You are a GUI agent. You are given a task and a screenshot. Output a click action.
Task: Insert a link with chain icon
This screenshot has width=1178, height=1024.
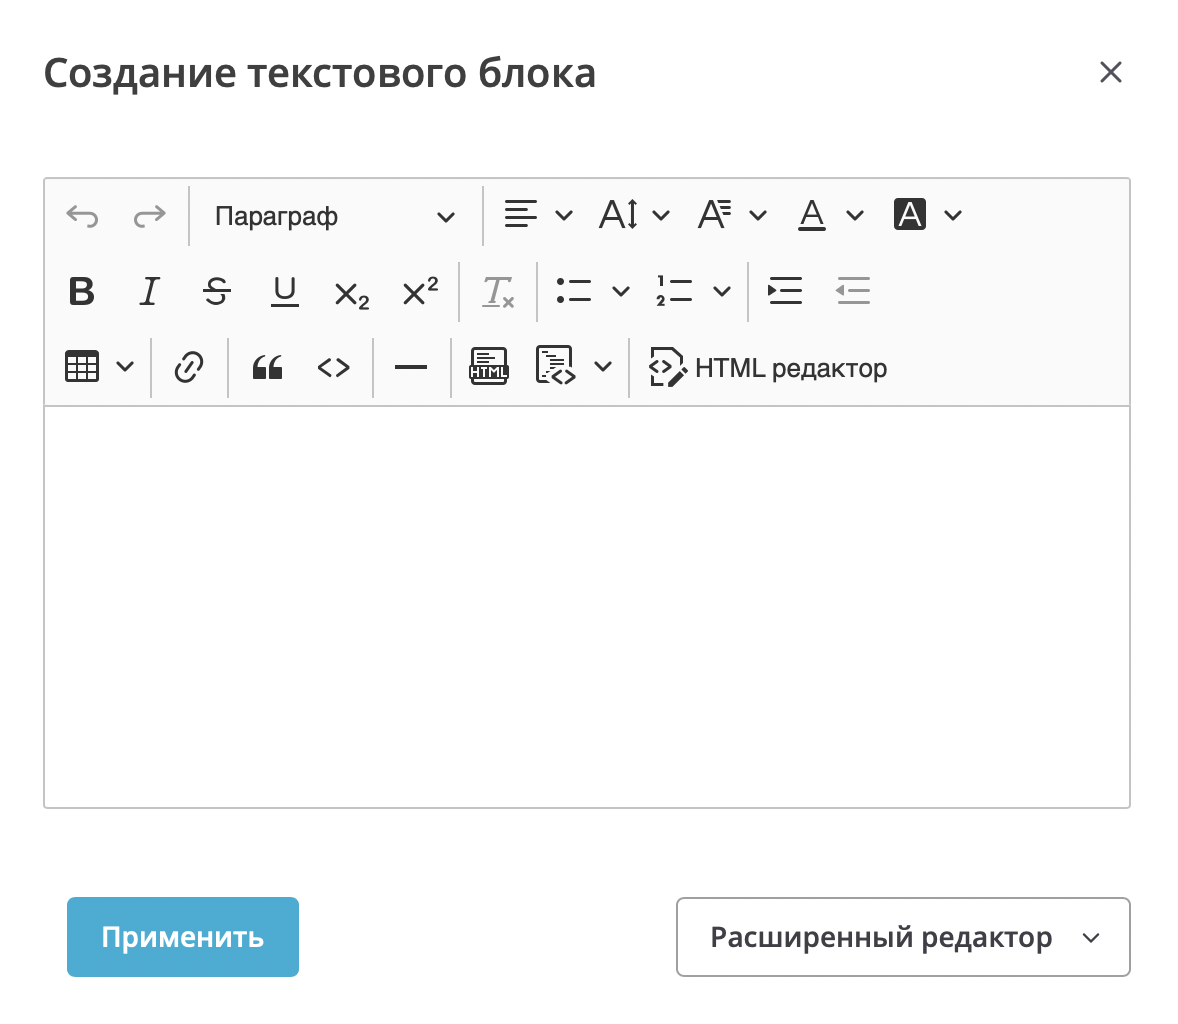pos(189,368)
